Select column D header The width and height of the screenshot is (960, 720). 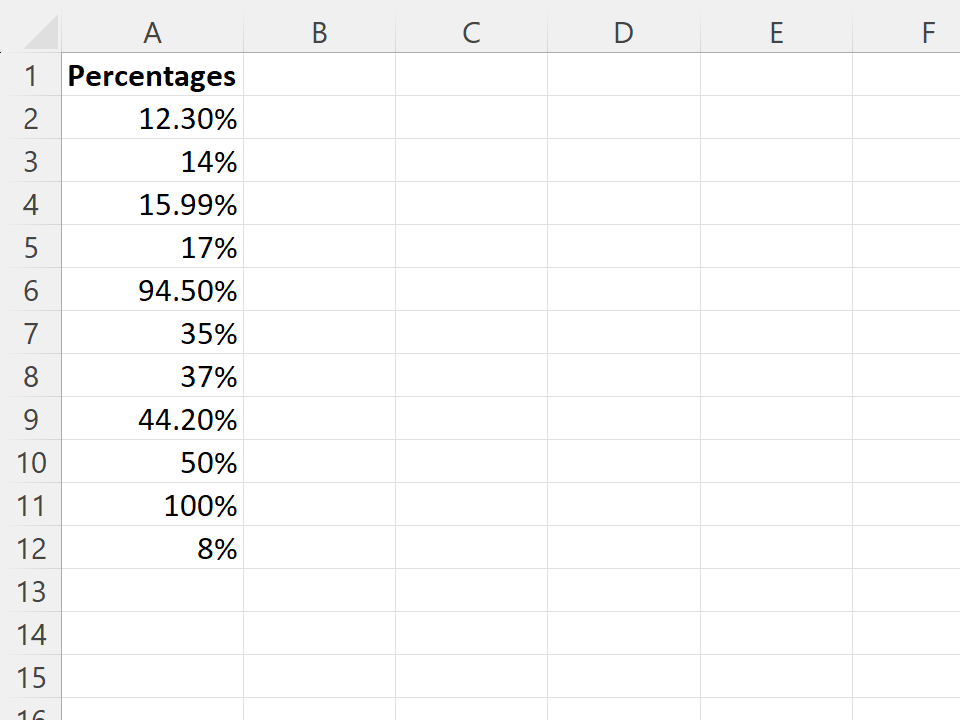(x=623, y=32)
